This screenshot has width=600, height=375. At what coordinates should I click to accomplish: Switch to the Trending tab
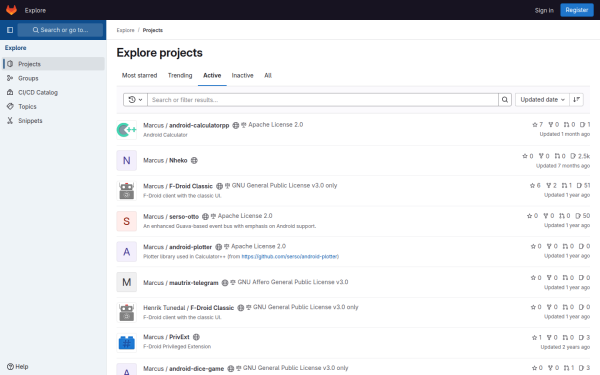tap(180, 75)
